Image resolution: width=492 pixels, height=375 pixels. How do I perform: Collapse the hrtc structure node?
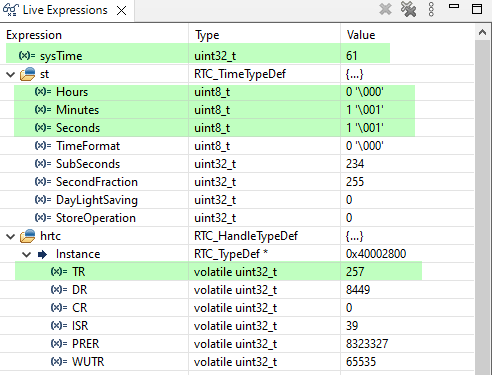pos(11,236)
